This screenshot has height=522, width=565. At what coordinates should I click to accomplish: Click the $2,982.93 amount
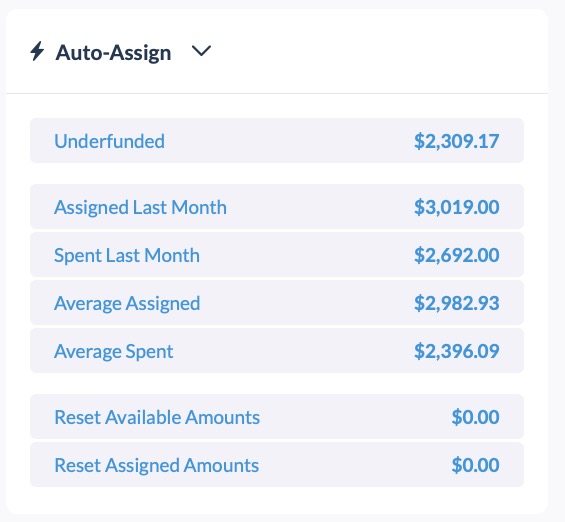pos(456,303)
